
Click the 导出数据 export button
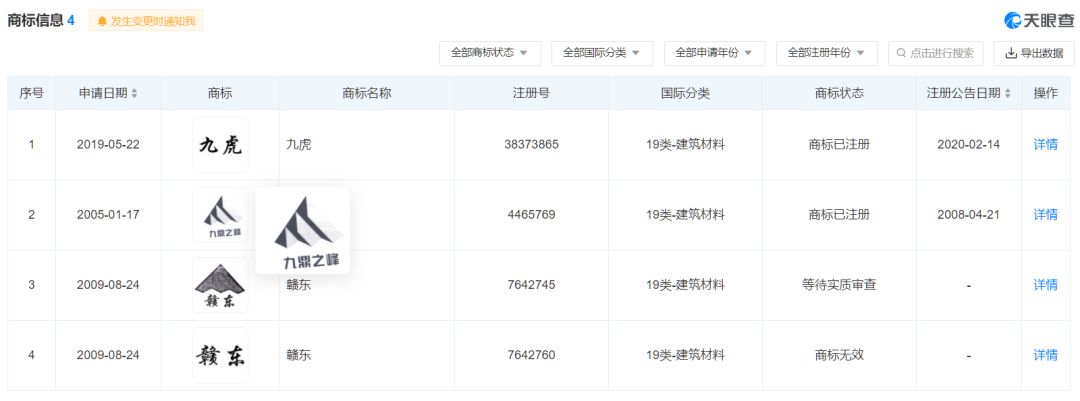tap(1035, 53)
